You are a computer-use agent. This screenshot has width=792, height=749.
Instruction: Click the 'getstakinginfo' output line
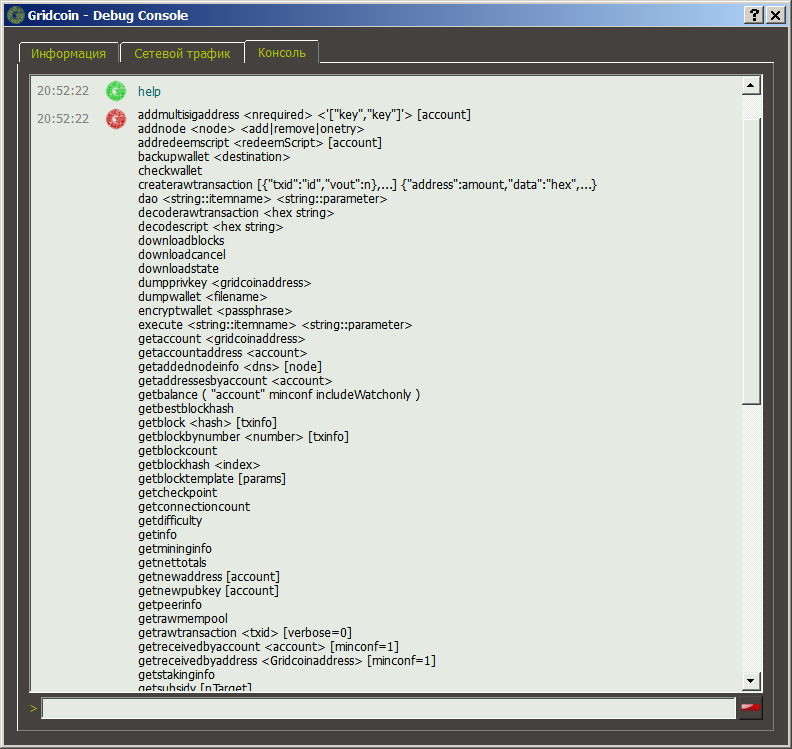pyautogui.click(x=176, y=675)
